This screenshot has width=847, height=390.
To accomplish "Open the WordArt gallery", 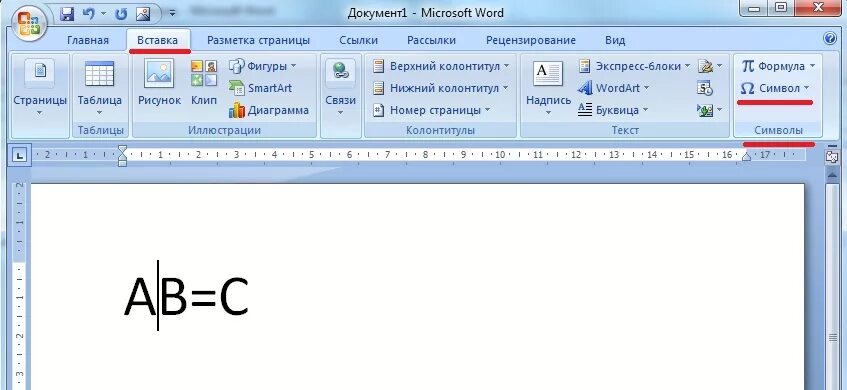I will click(614, 88).
